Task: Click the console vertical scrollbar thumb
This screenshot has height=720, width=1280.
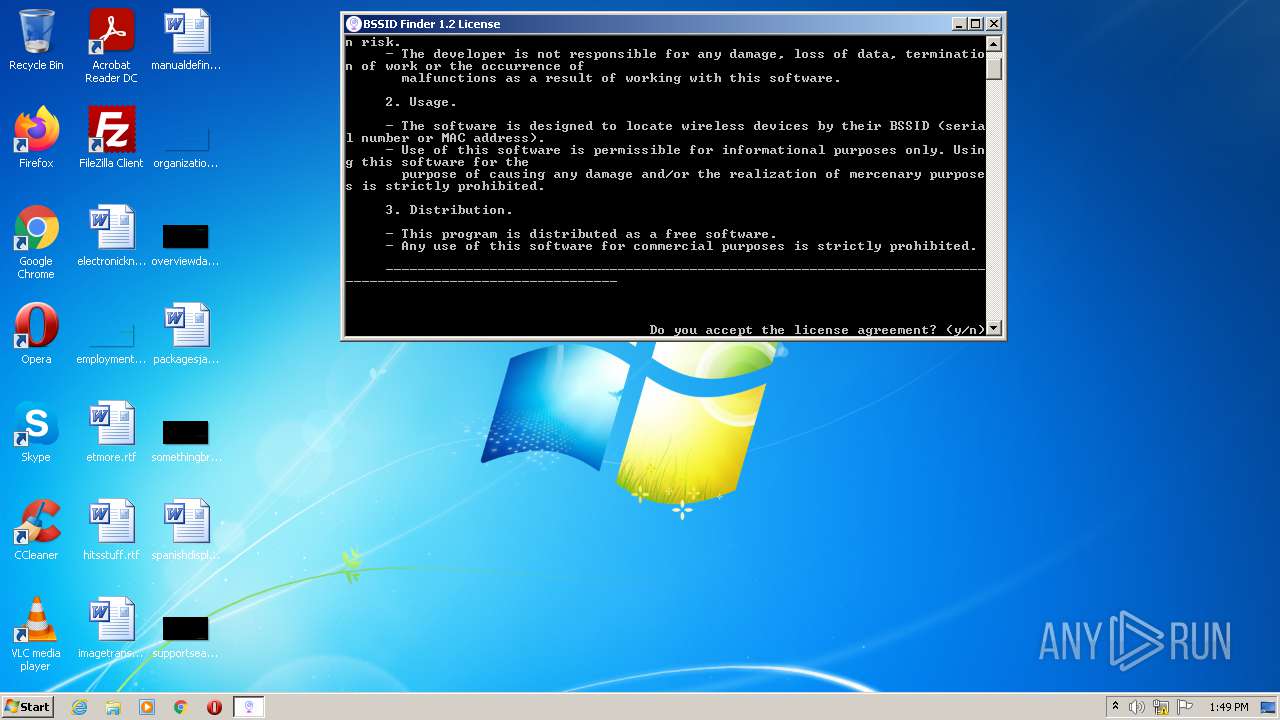Action: (x=993, y=67)
